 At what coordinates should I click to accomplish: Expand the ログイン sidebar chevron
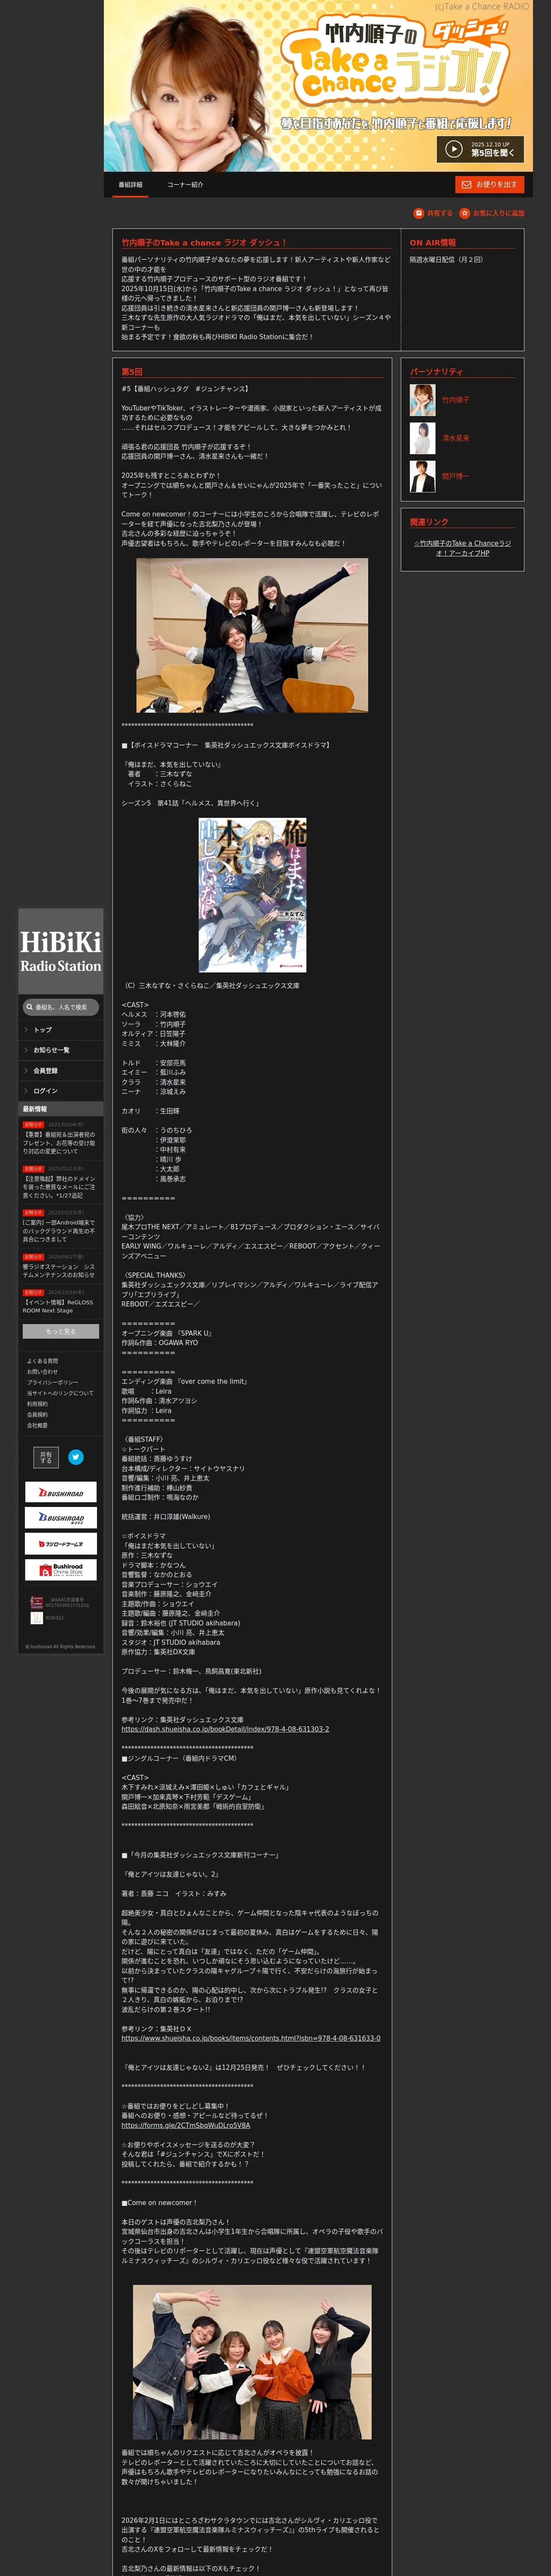[26, 1091]
